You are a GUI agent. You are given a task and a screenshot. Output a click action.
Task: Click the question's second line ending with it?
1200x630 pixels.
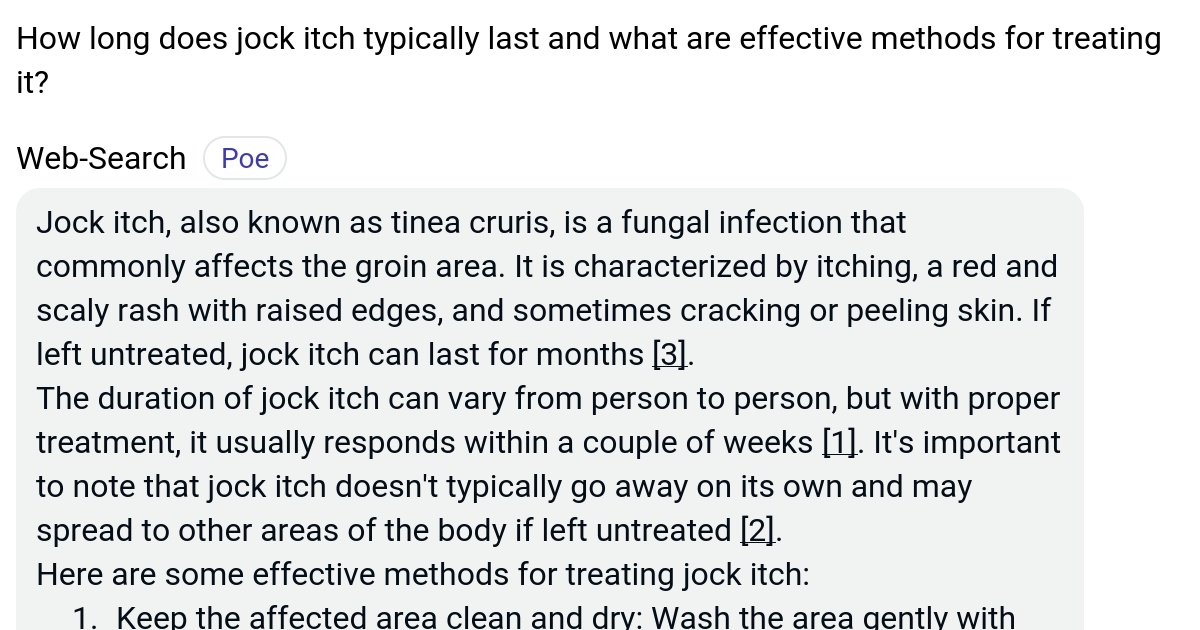pos(30,82)
